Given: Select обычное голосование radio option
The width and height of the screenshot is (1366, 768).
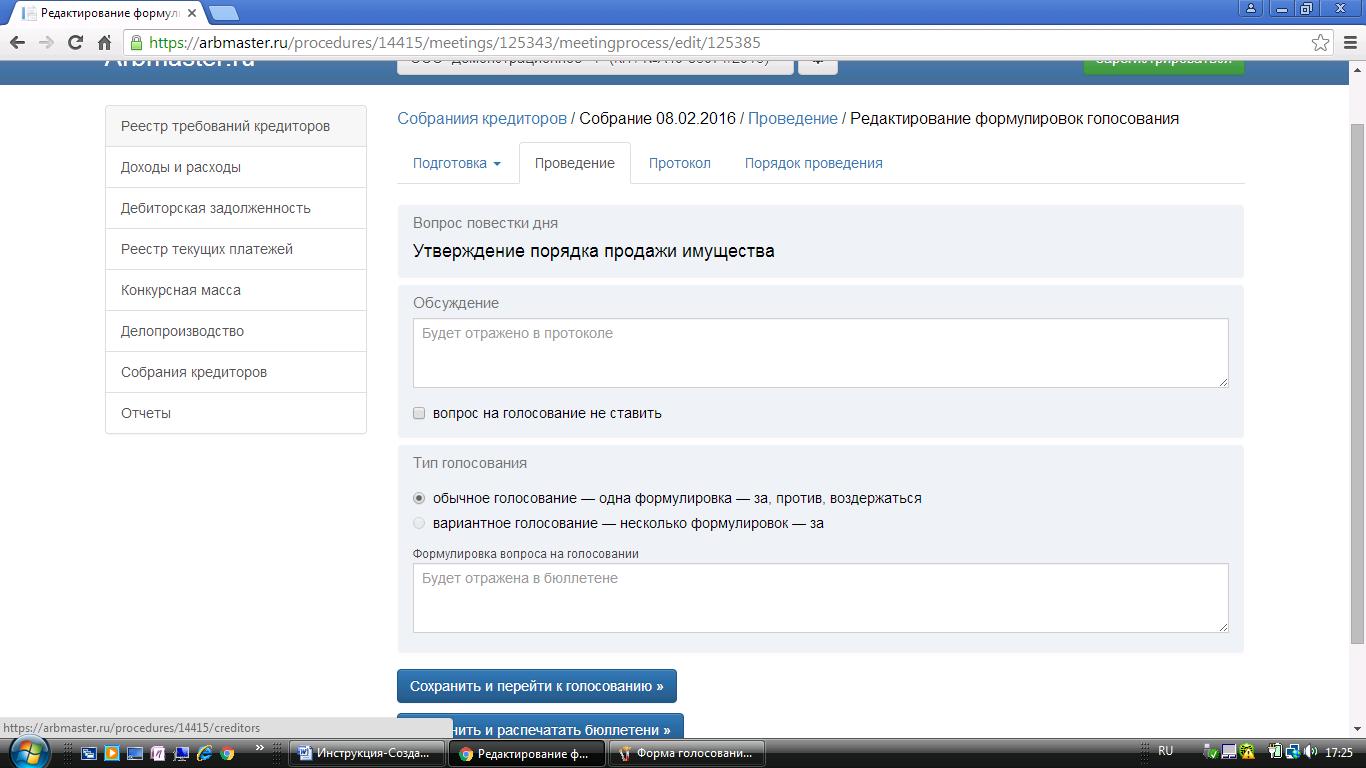Looking at the screenshot, I should coord(419,498).
